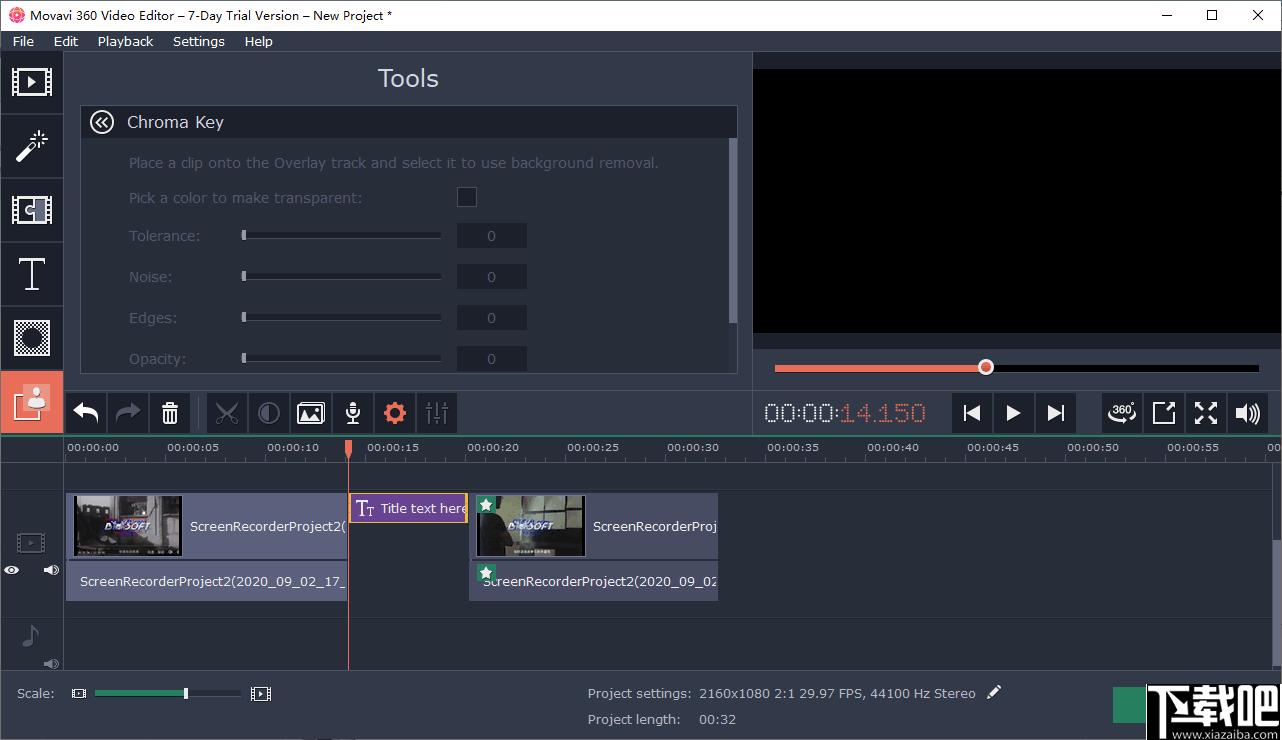Select the highlighted More tools tab
The width and height of the screenshot is (1282, 740).
click(31, 402)
